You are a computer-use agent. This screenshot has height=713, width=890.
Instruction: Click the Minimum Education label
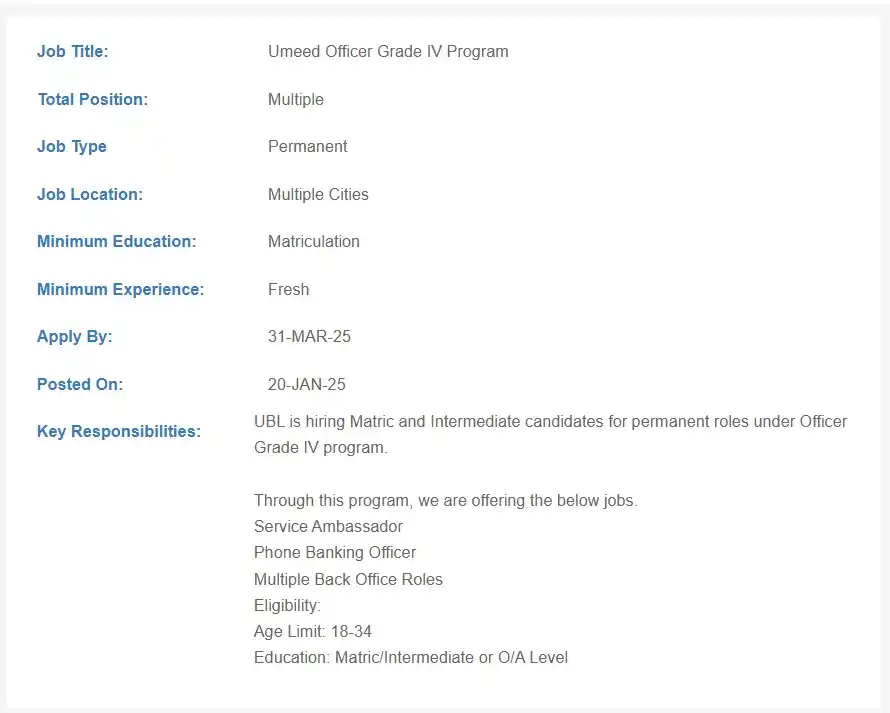116,241
